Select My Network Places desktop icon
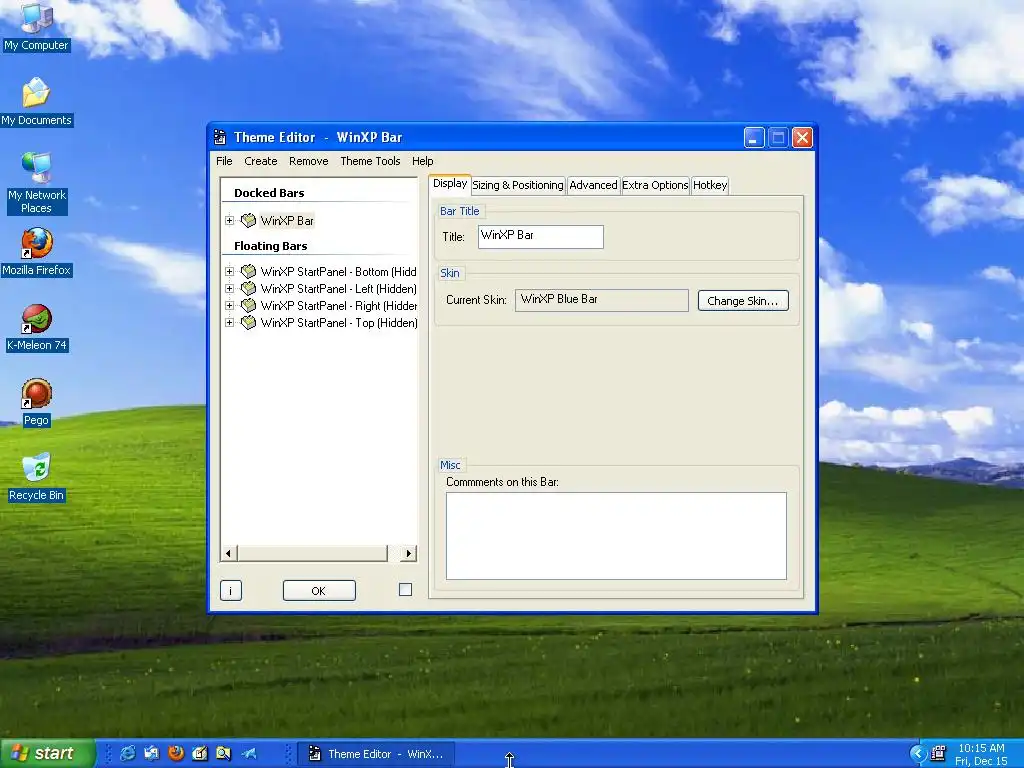The height and width of the screenshot is (768, 1024). tap(36, 183)
